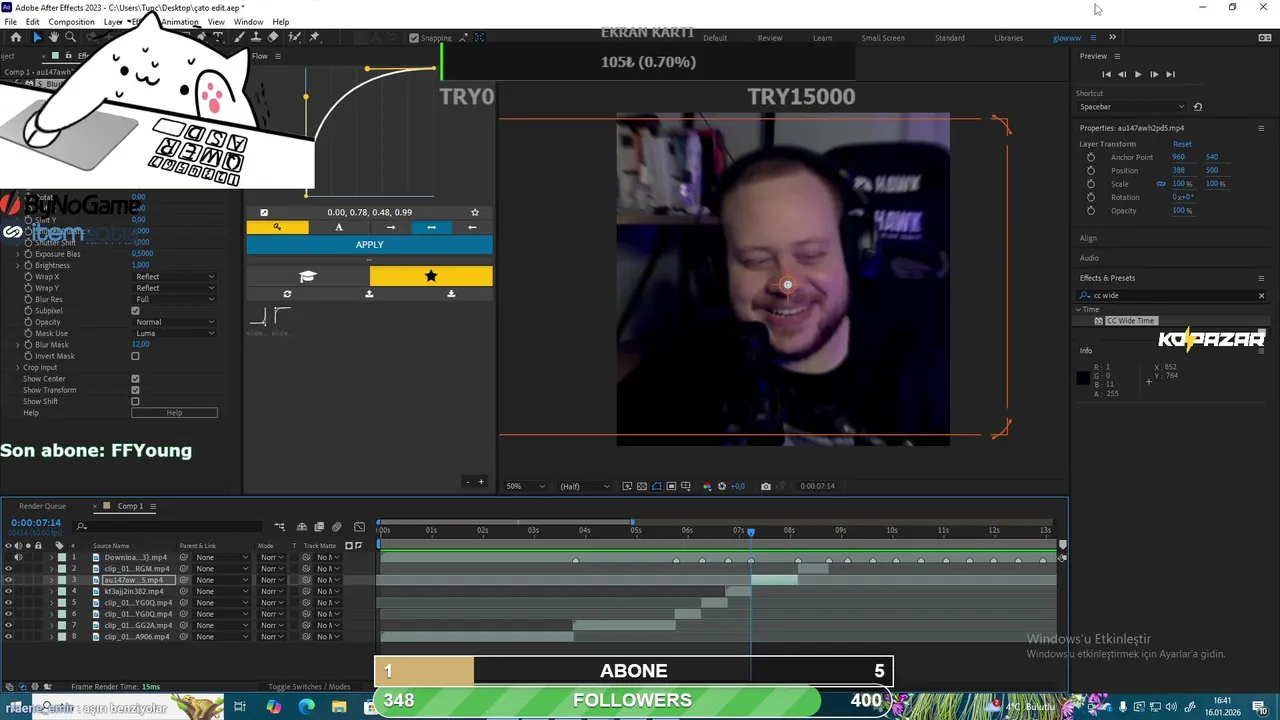Step to previous frame in Preview panel
This screenshot has width=1280, height=720.
pyautogui.click(x=1122, y=74)
